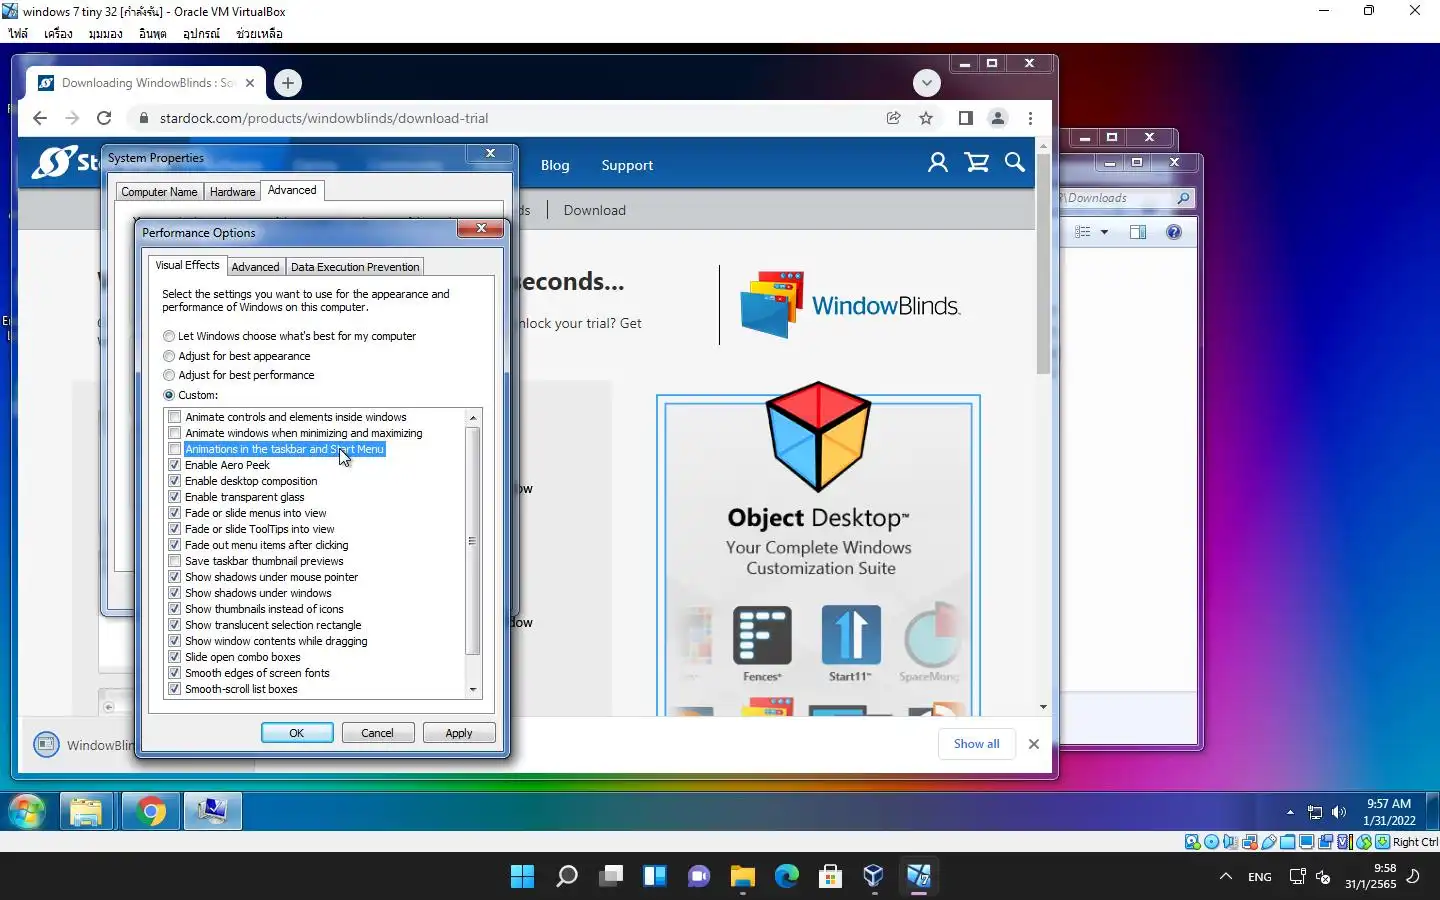Click System Properties icon on Windows 7 taskbar
This screenshot has width=1440, height=900.
[212, 812]
